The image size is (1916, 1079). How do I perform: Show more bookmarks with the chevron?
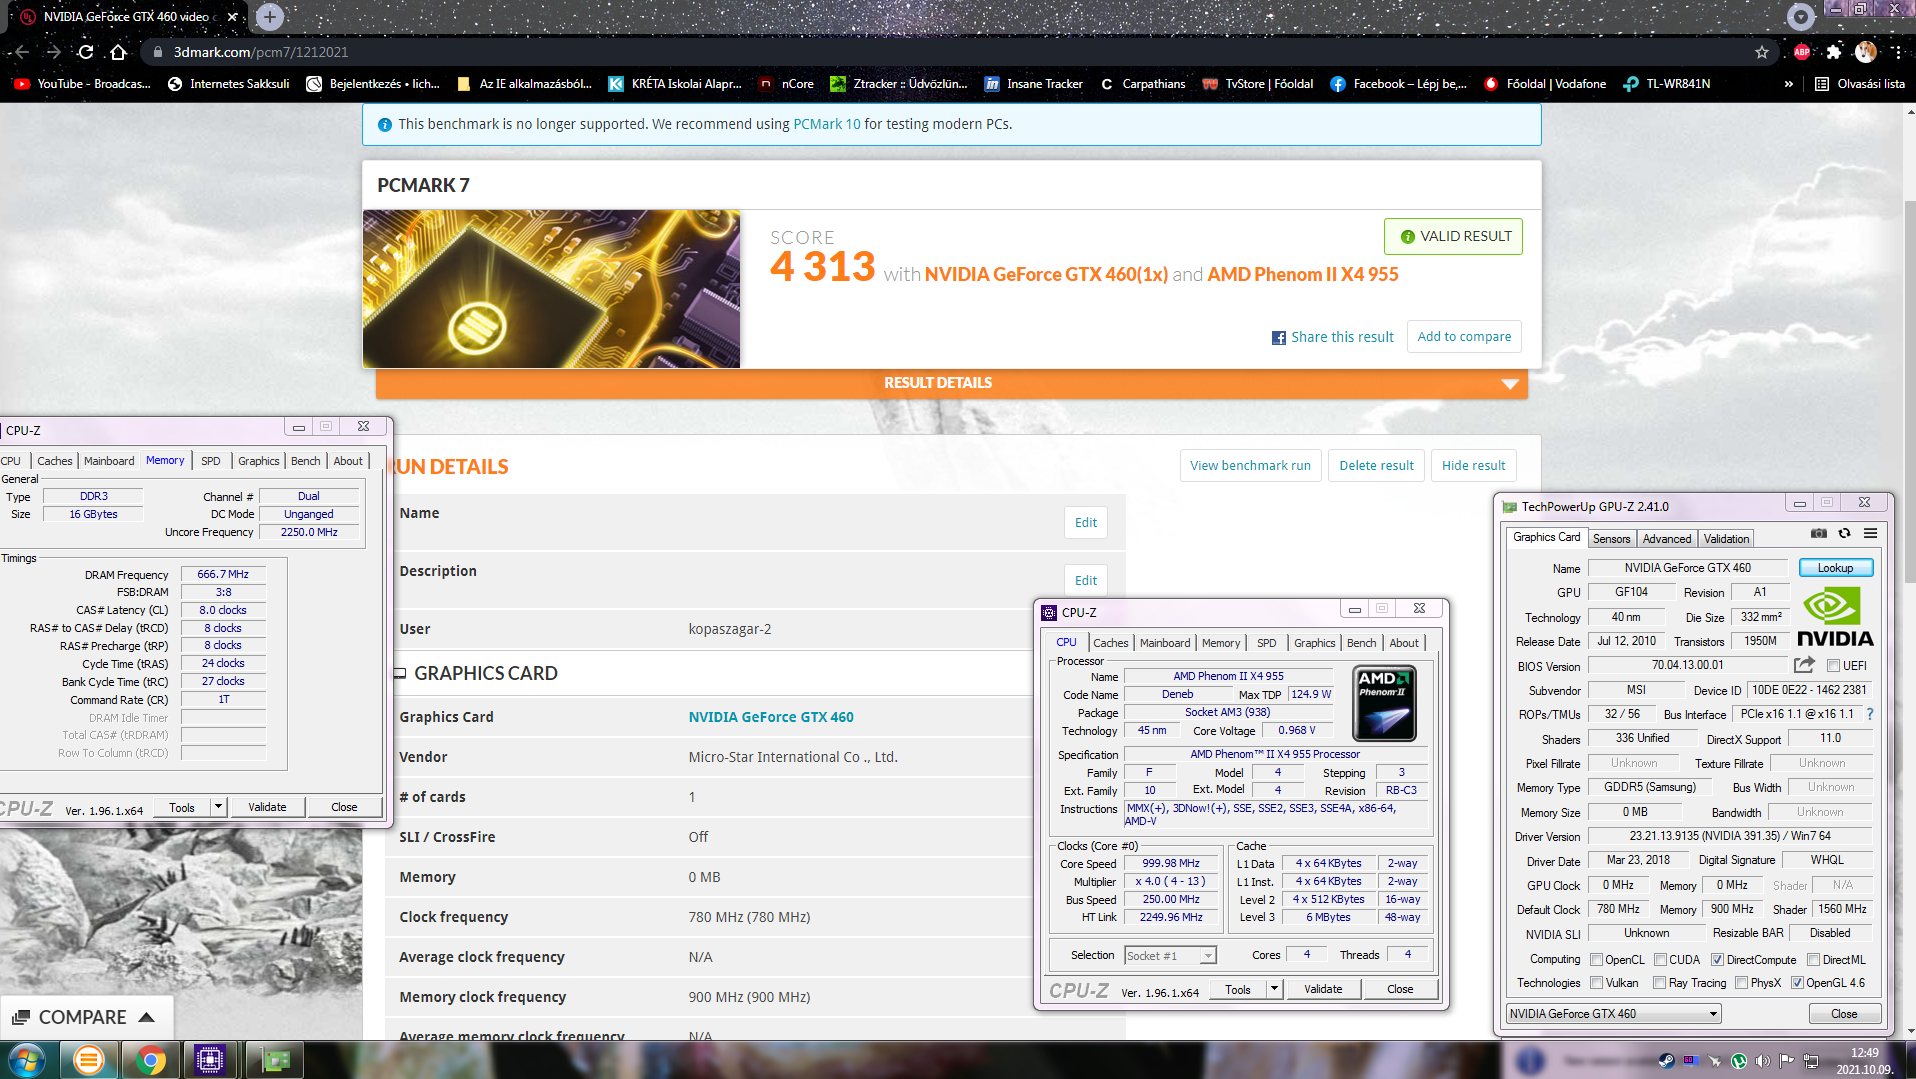[1788, 84]
